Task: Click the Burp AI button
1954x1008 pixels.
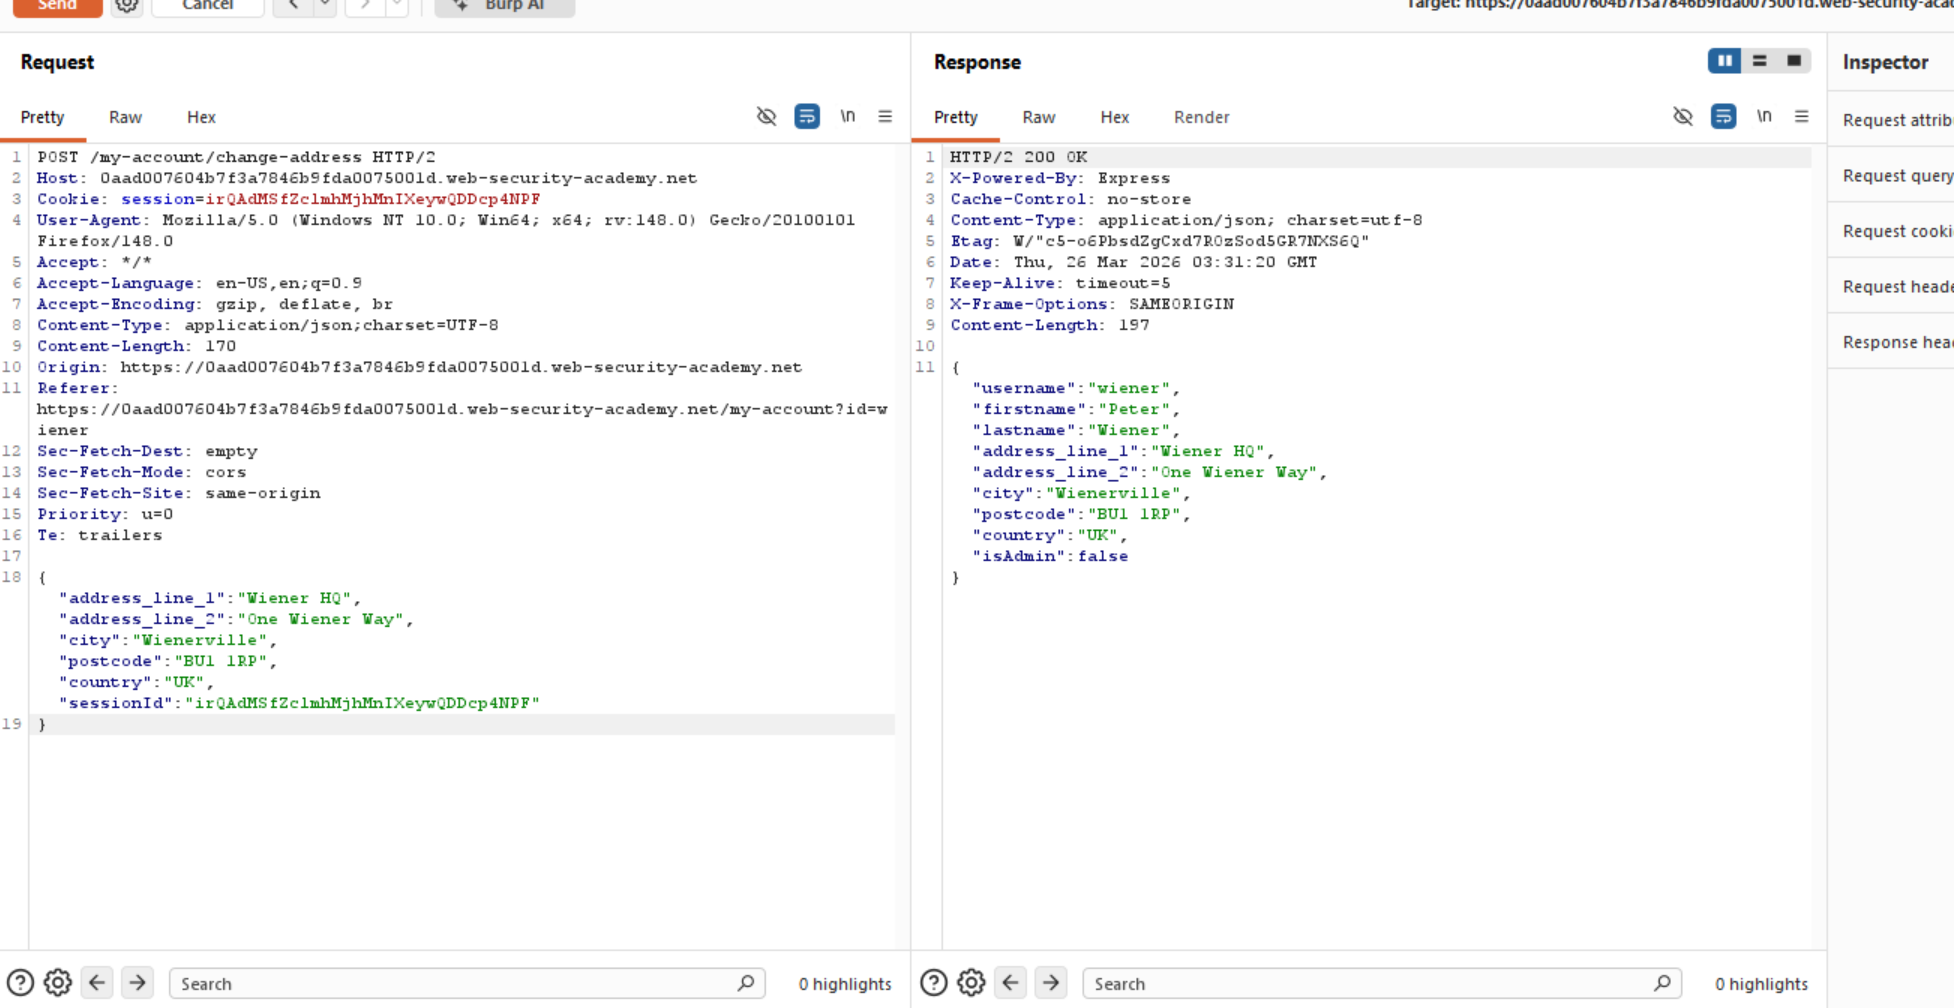Action: [x=505, y=5]
